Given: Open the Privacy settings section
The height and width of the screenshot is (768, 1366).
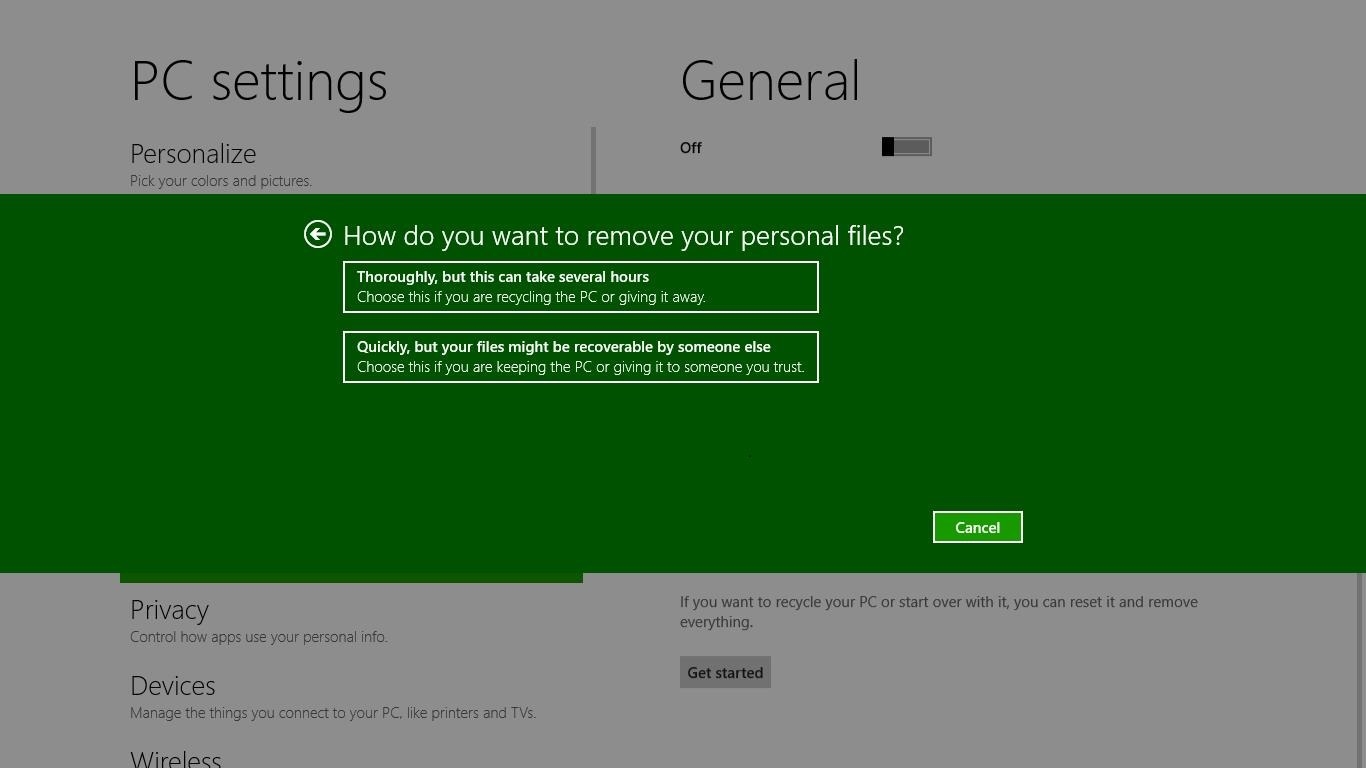Looking at the screenshot, I should pyautogui.click(x=169, y=609).
